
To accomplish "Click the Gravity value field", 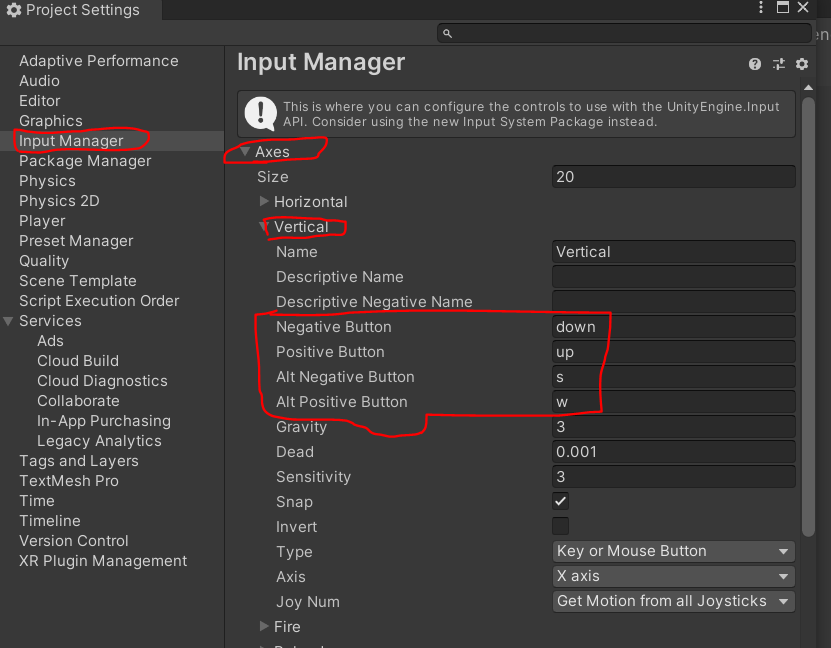I will point(674,427).
